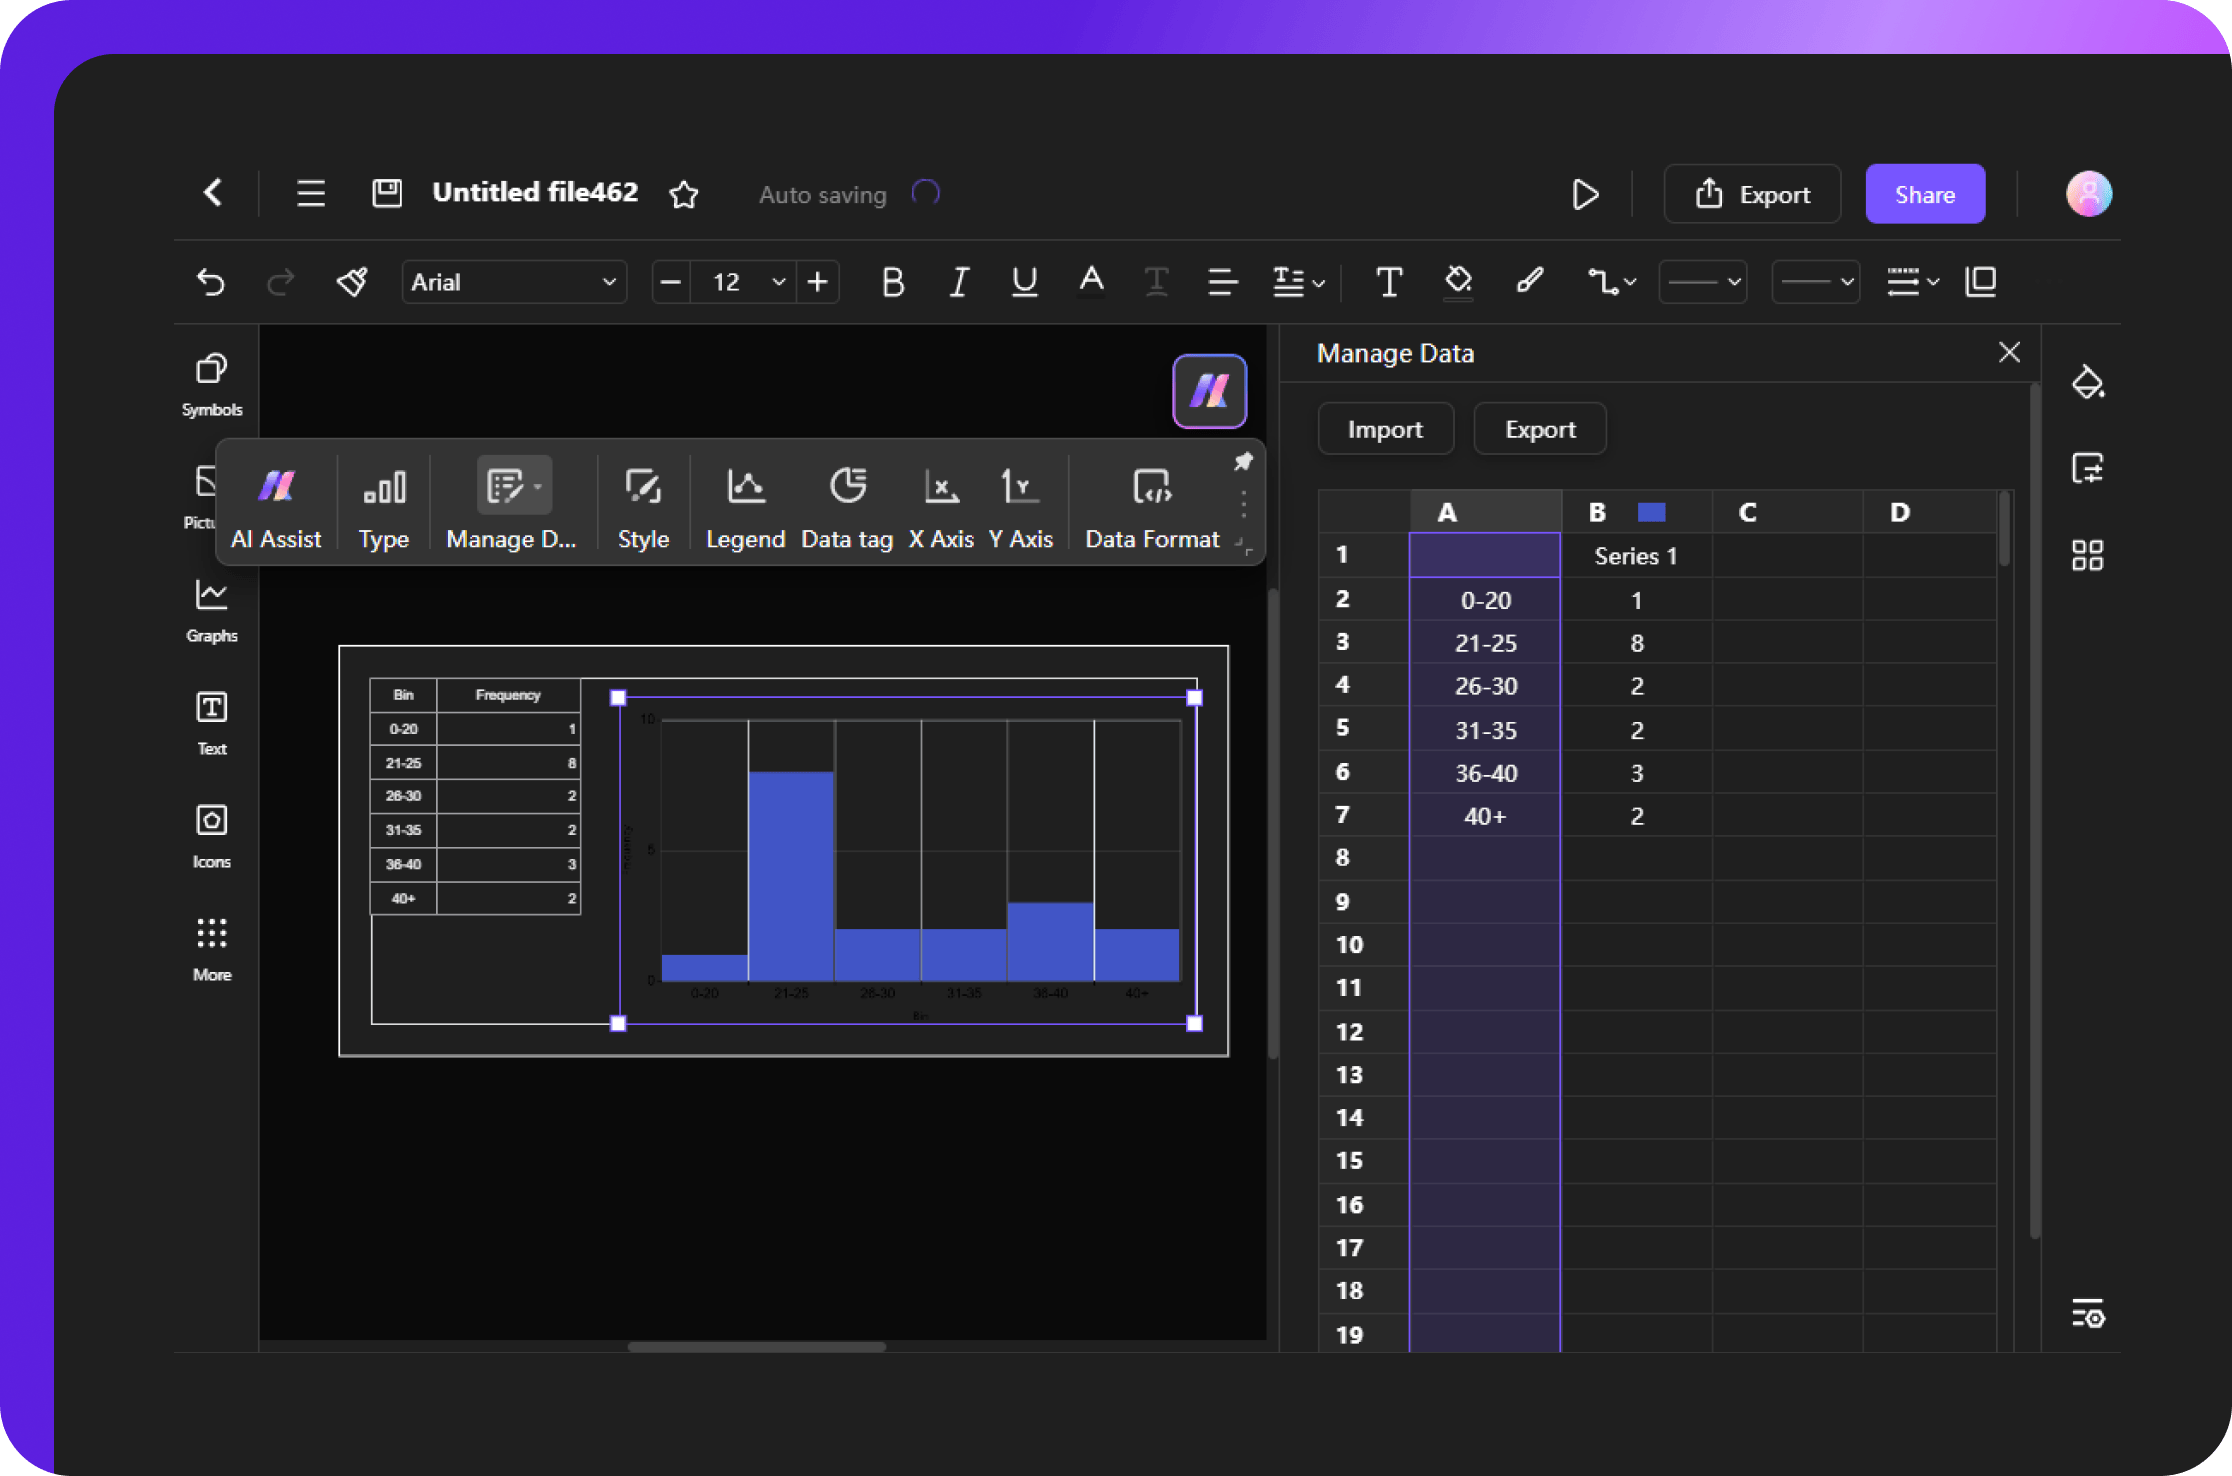Select the chart Type tool
Screen dimensions: 2232x1476
[381, 507]
